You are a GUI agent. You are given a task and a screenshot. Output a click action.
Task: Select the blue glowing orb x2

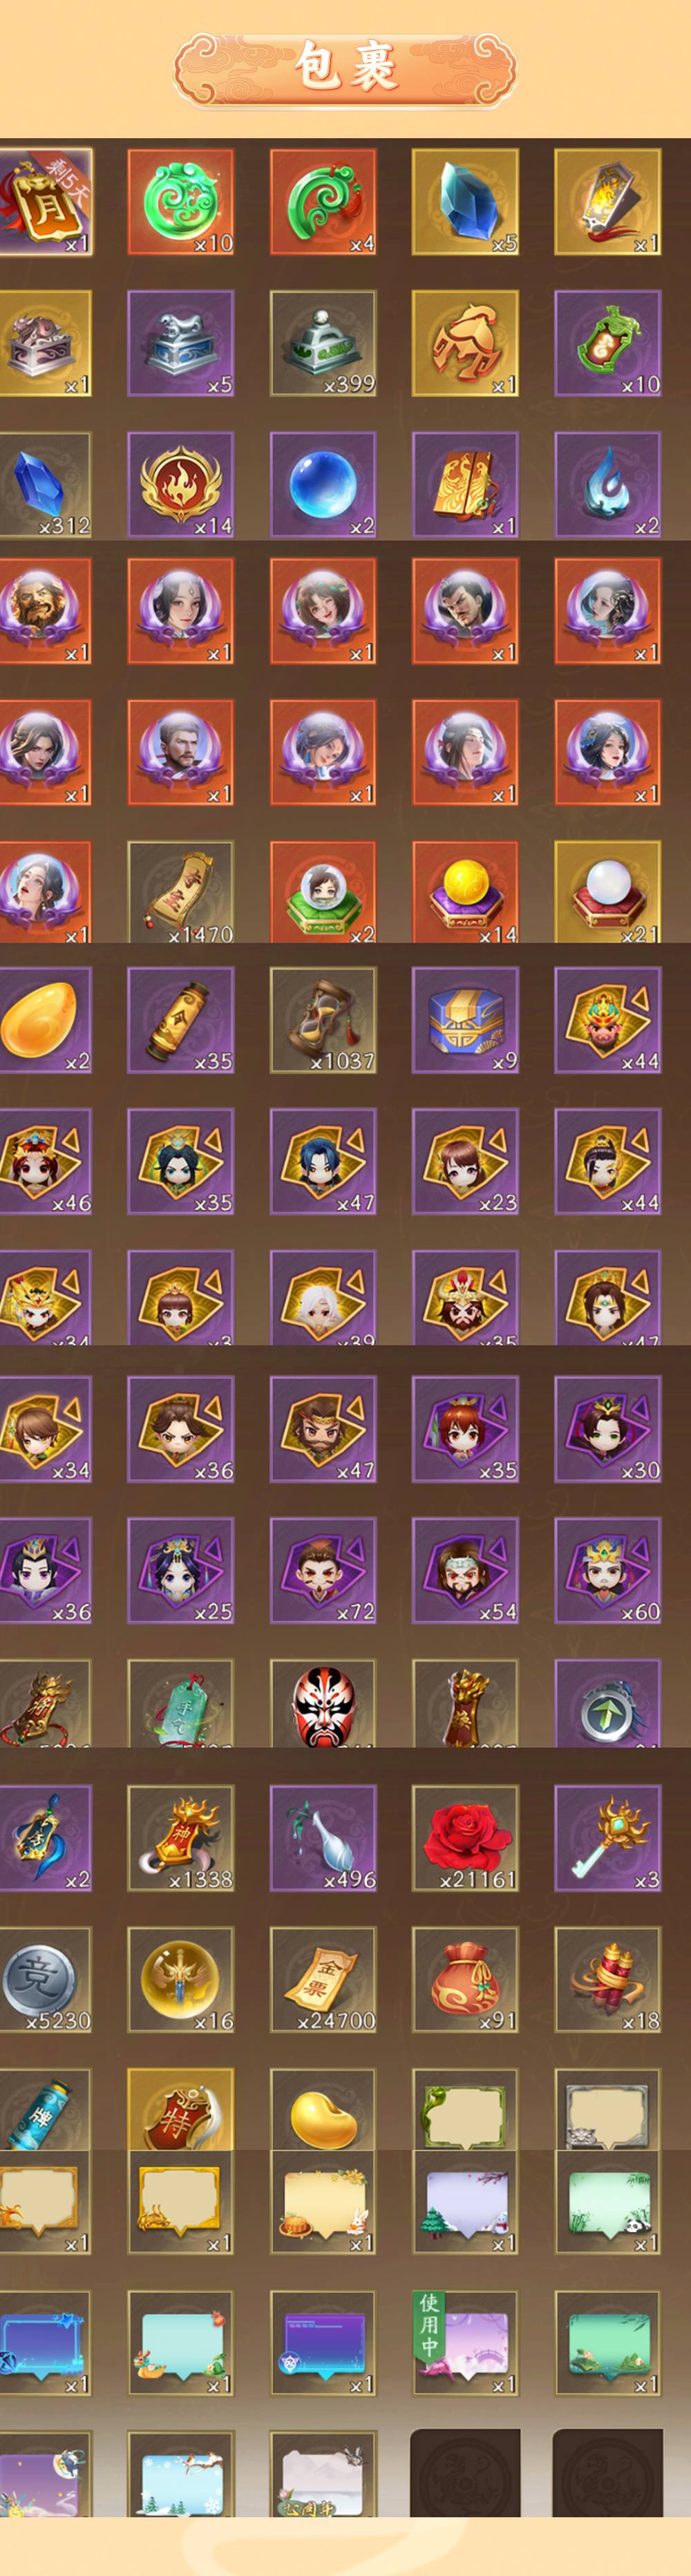(x=323, y=485)
